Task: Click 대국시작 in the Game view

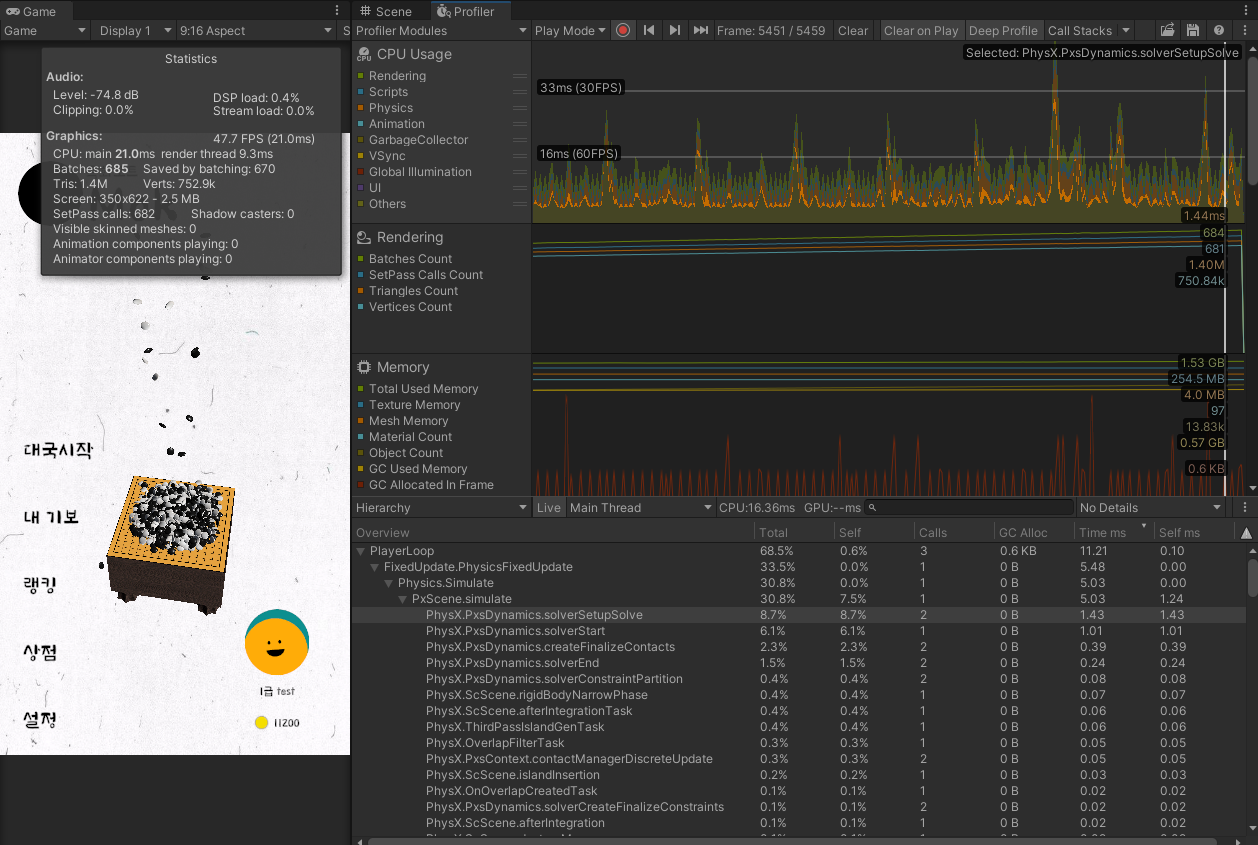Action: [x=58, y=451]
